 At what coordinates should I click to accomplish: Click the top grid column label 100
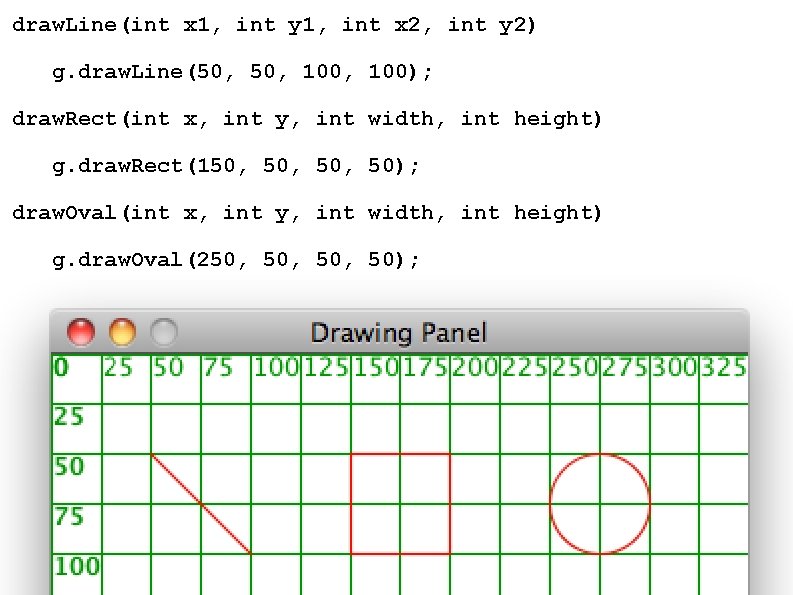(x=276, y=367)
